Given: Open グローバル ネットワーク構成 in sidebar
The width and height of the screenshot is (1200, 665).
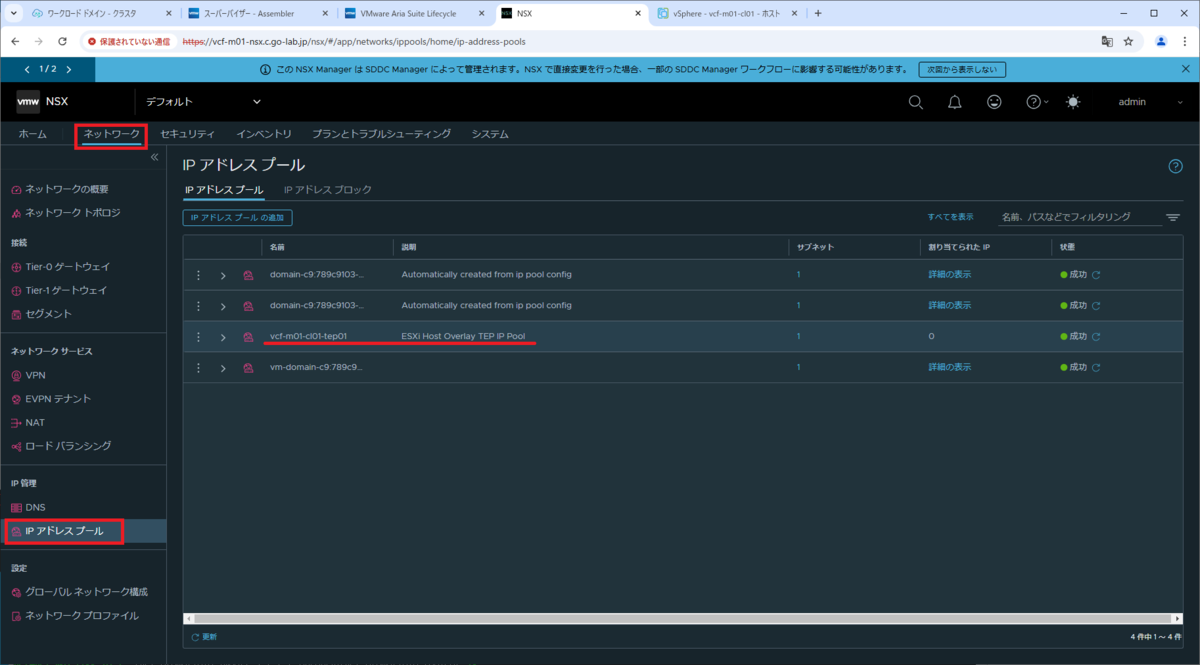Looking at the screenshot, I should [86, 592].
